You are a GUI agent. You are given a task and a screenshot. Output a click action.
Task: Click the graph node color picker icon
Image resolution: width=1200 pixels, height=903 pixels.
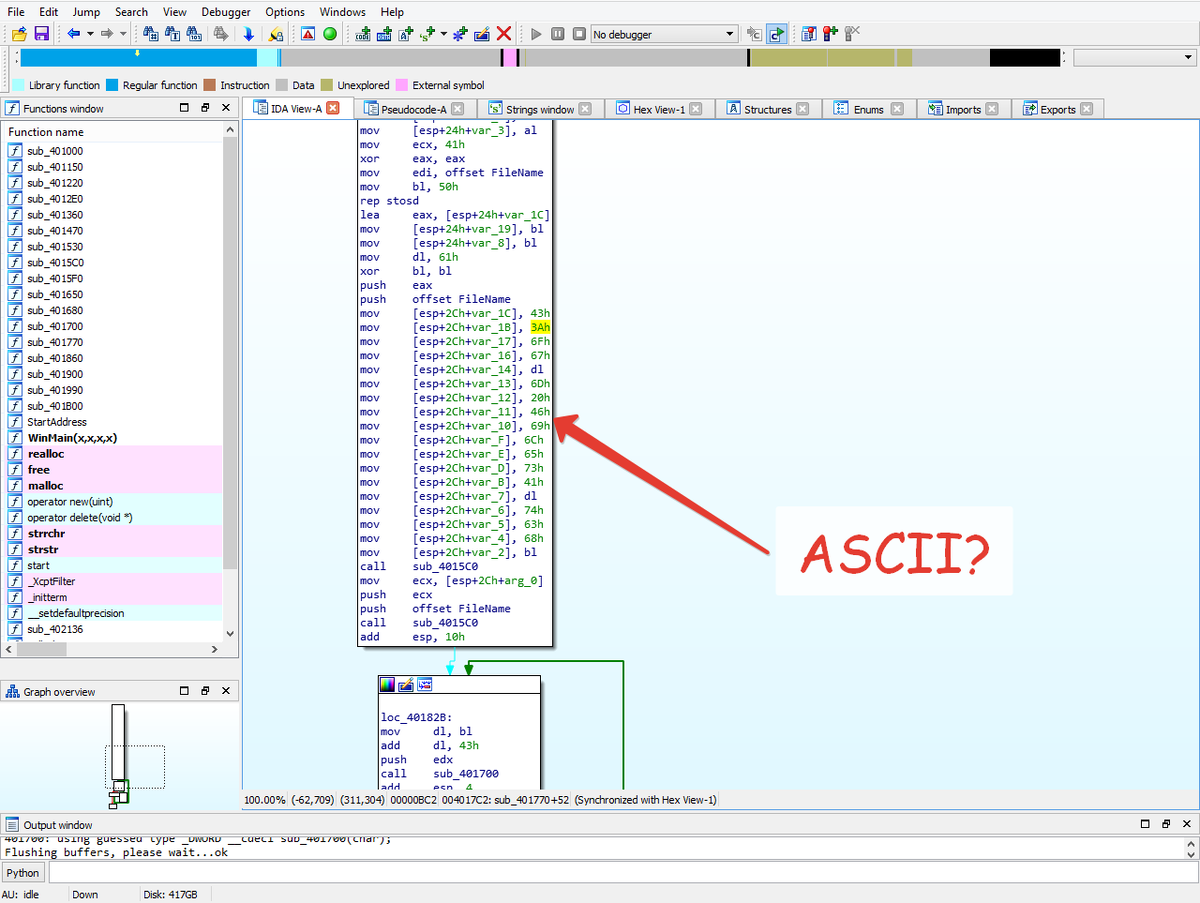pos(387,685)
